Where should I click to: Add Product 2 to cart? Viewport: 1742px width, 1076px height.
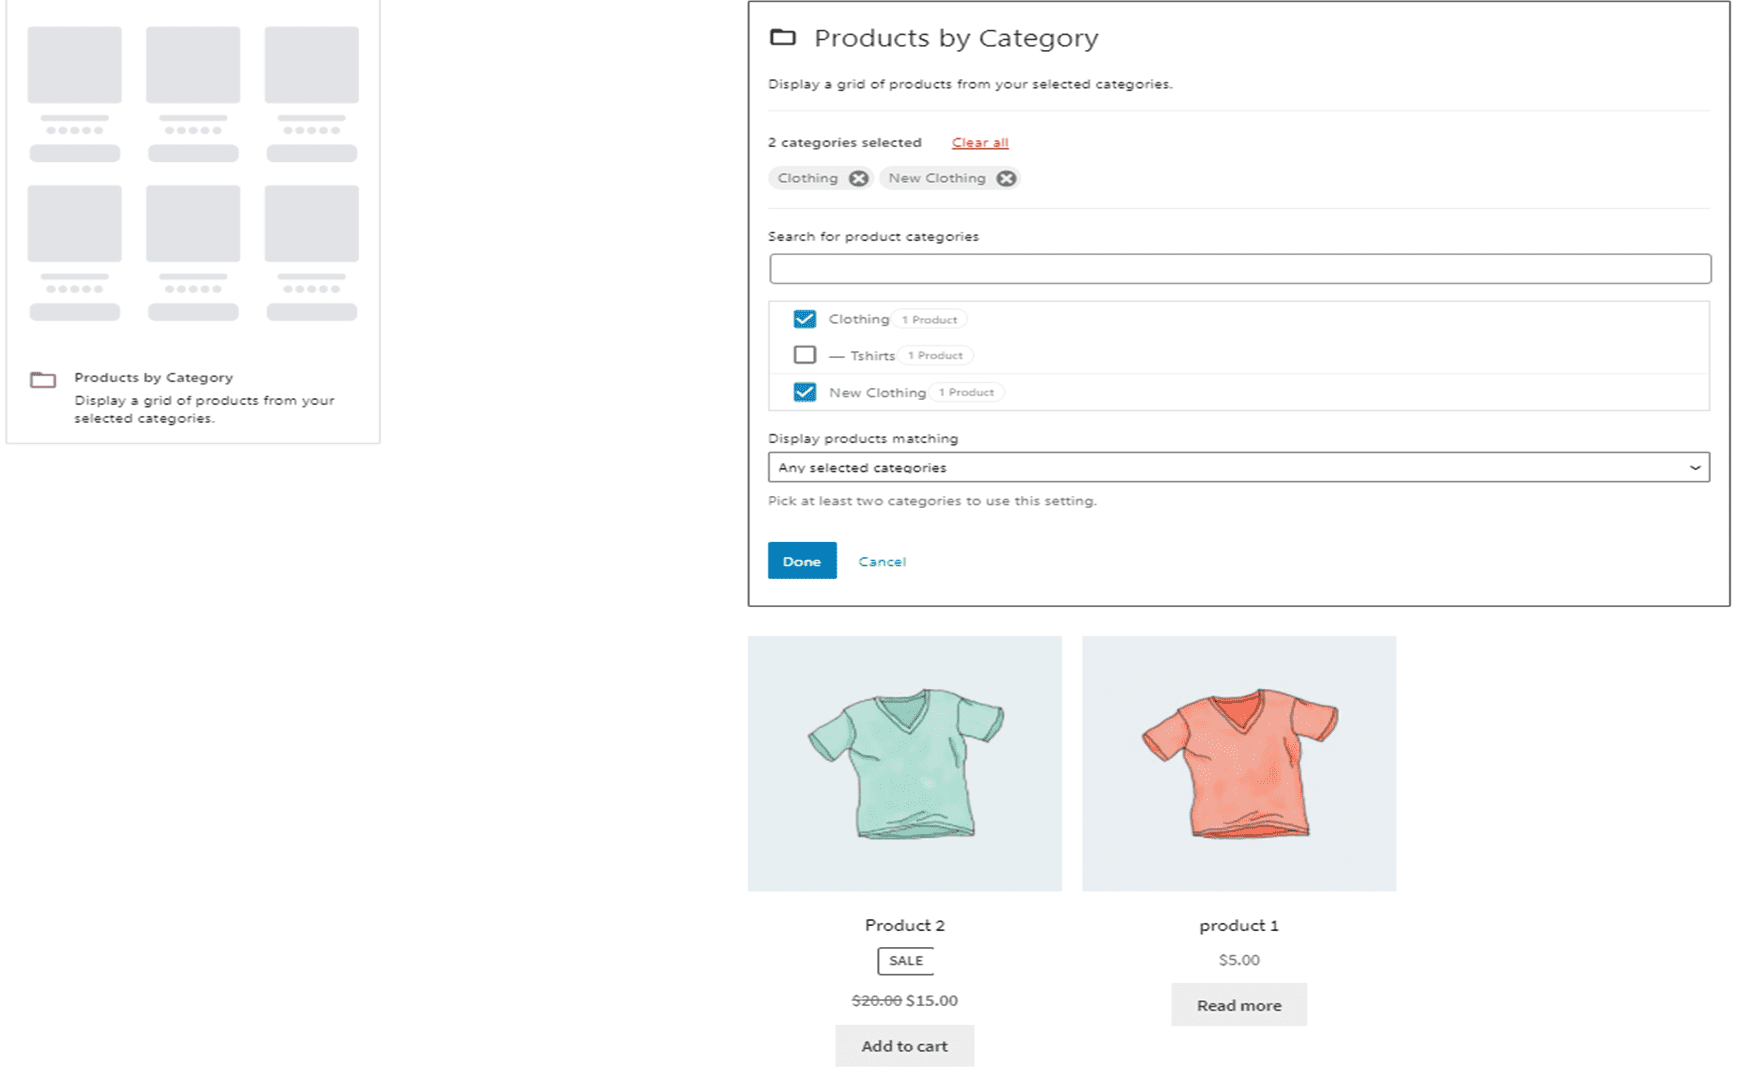pos(904,1046)
